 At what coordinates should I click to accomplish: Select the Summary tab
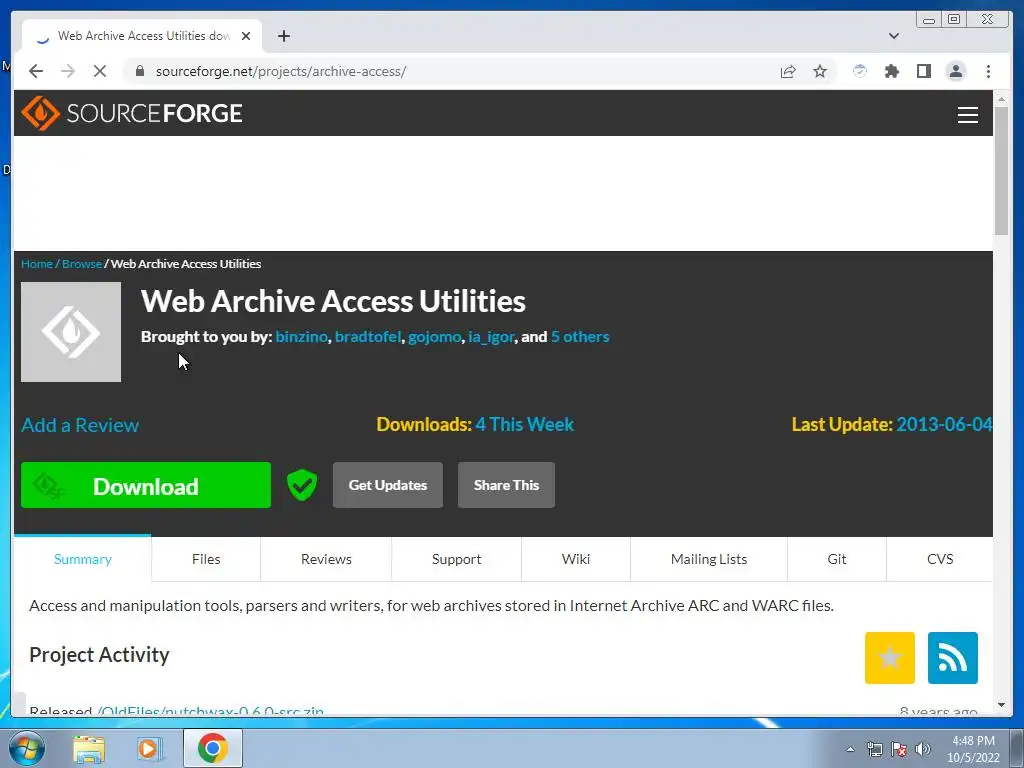coord(82,559)
